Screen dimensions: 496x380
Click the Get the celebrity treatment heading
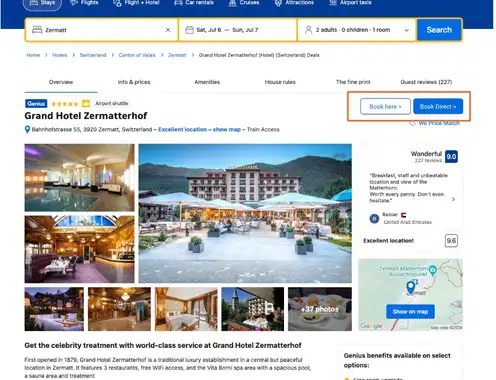(x=163, y=345)
